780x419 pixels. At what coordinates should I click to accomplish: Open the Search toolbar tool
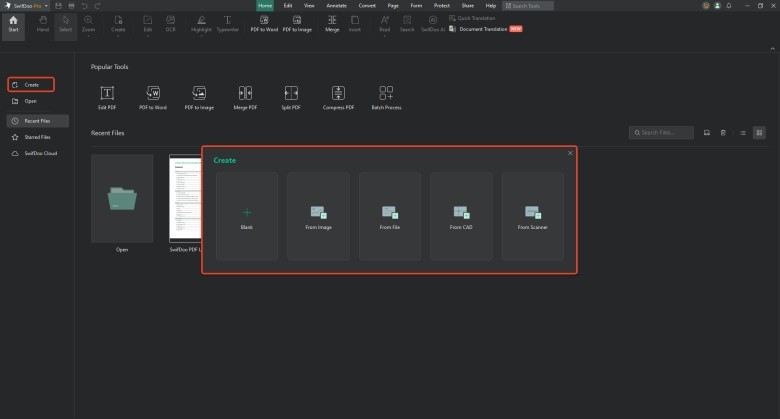407,24
